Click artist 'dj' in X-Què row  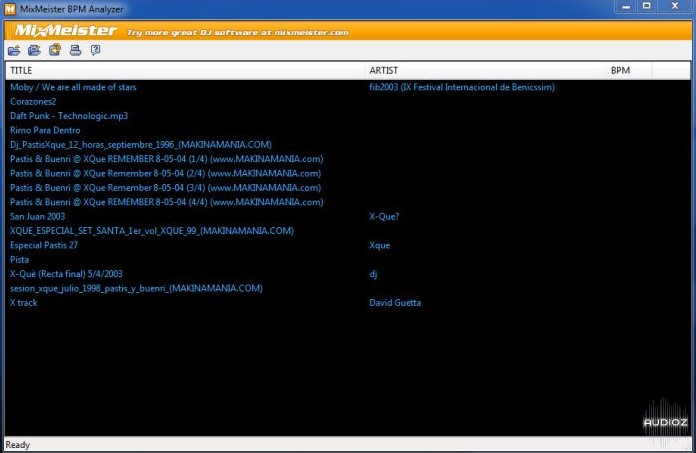[x=373, y=274]
